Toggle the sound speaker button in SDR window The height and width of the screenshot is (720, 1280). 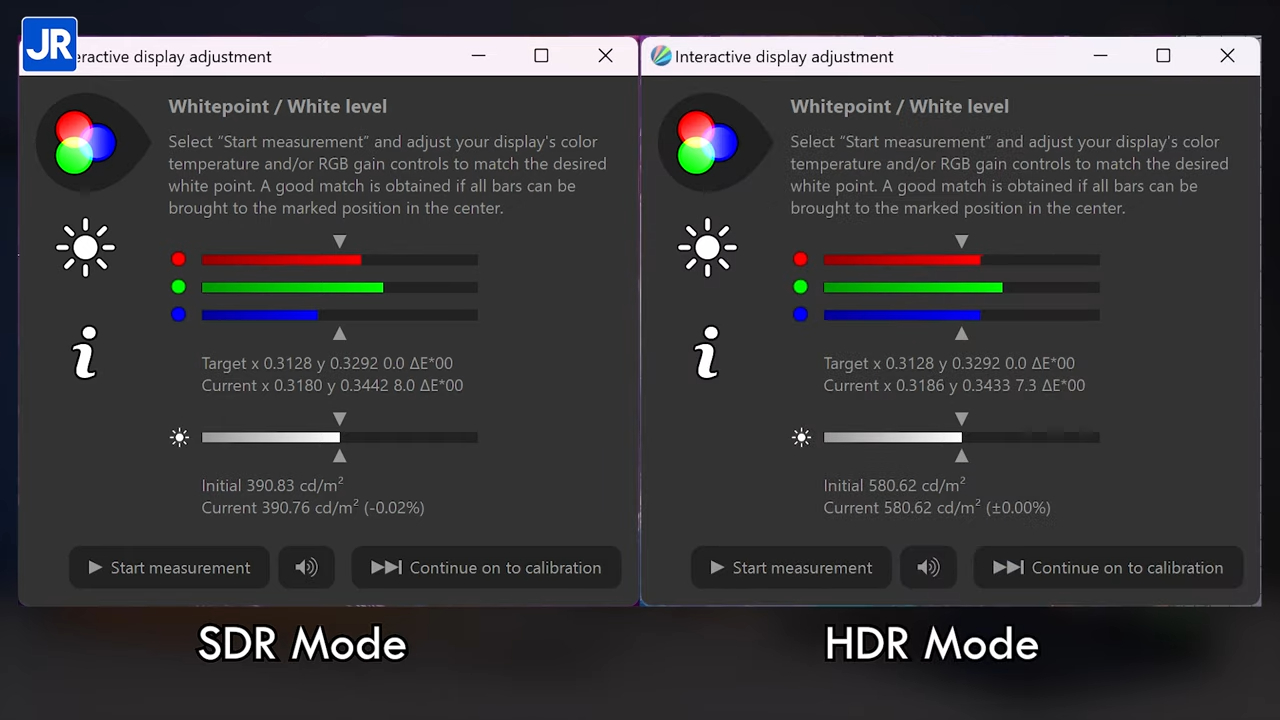(306, 567)
